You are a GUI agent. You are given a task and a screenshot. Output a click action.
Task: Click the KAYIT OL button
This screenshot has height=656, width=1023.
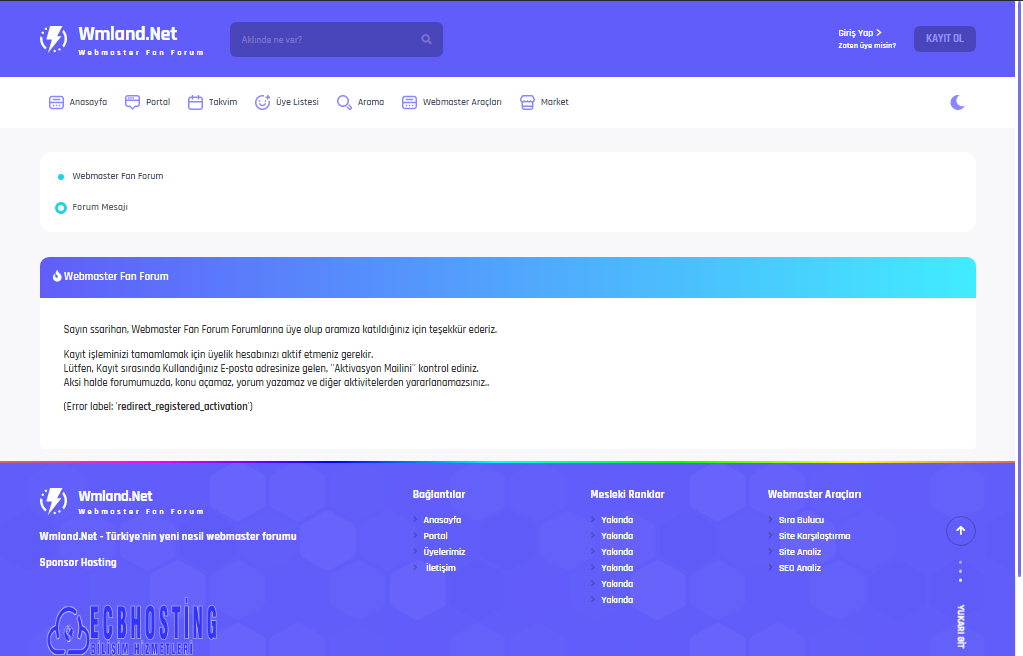[944, 39]
